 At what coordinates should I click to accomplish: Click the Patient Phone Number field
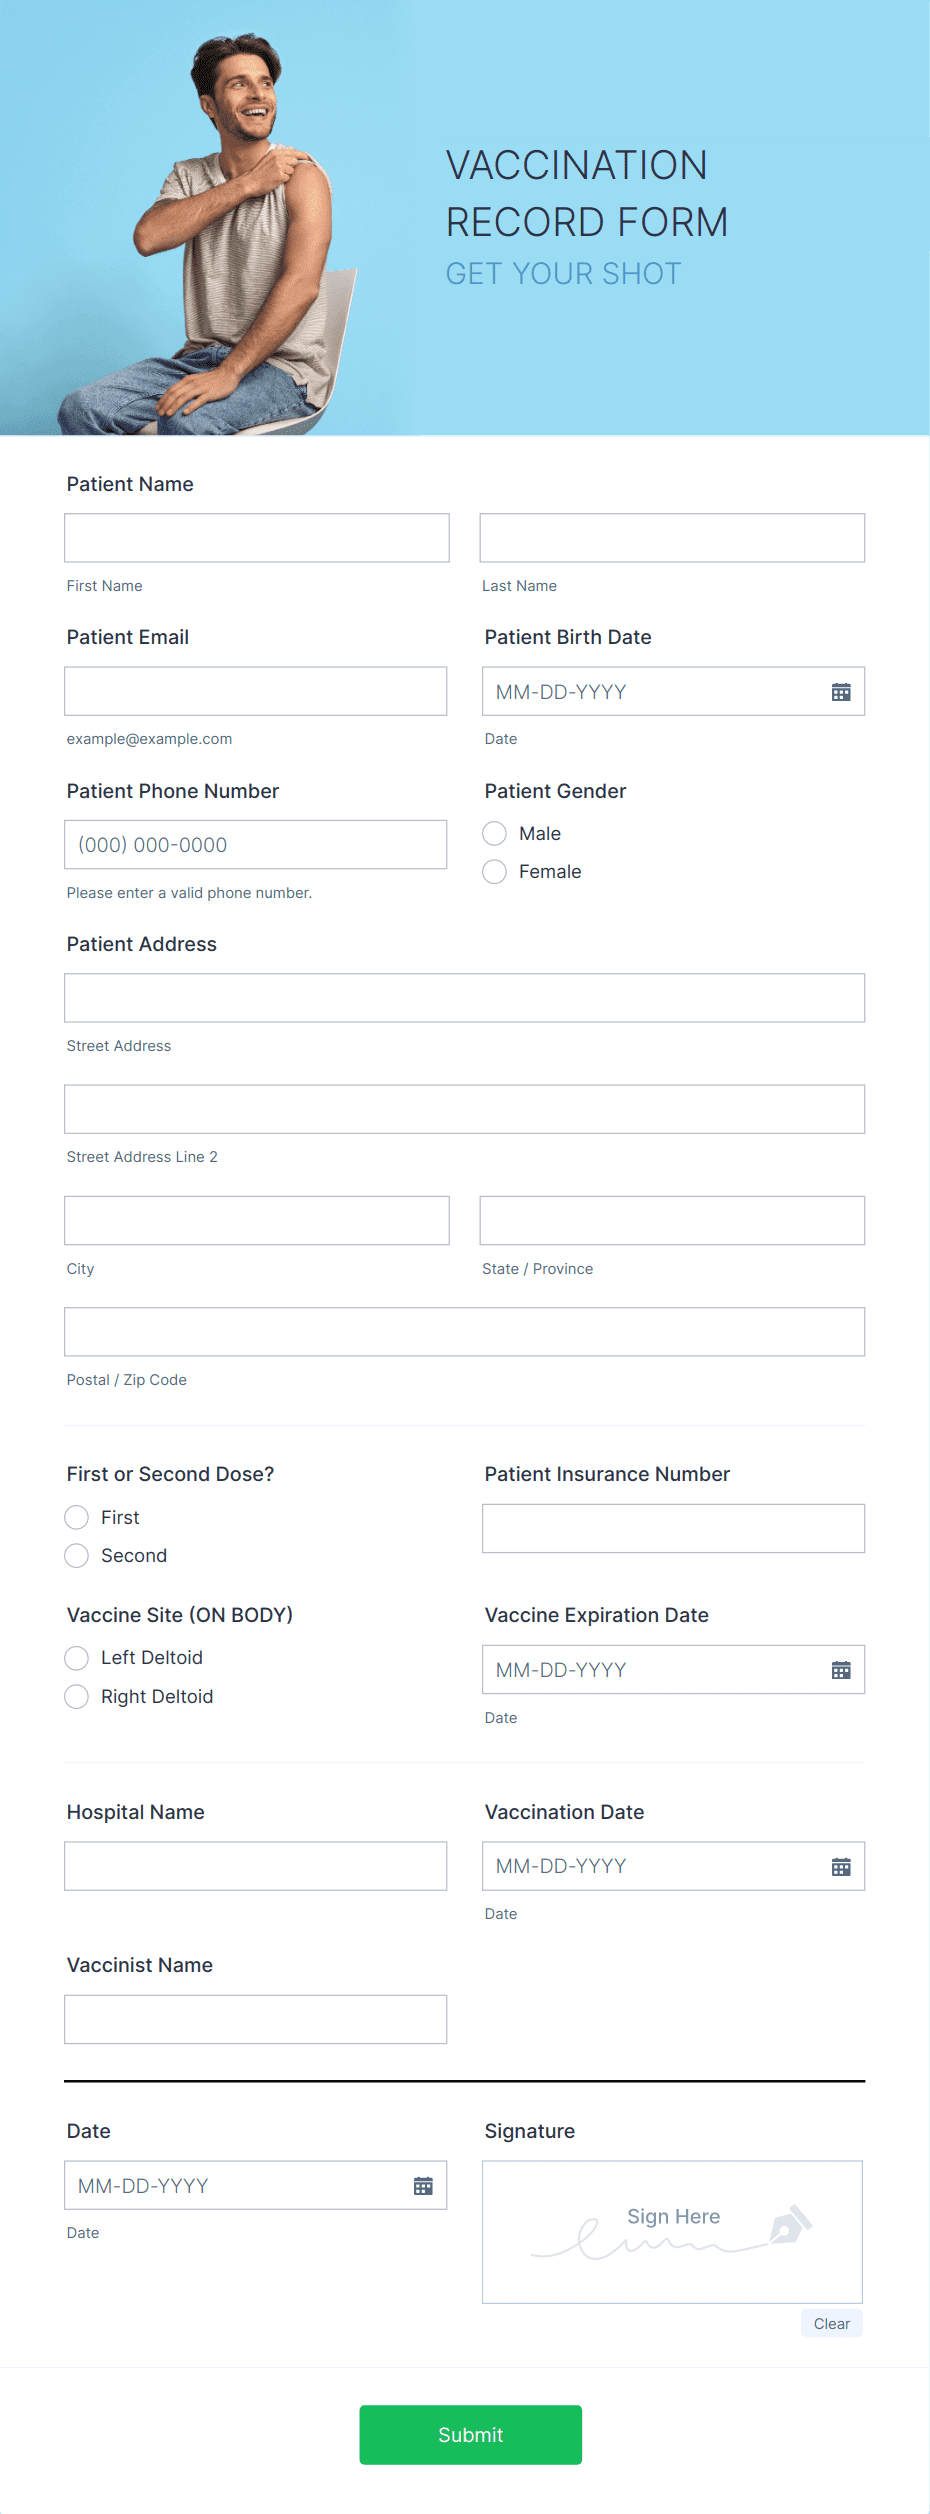pyautogui.click(x=256, y=844)
